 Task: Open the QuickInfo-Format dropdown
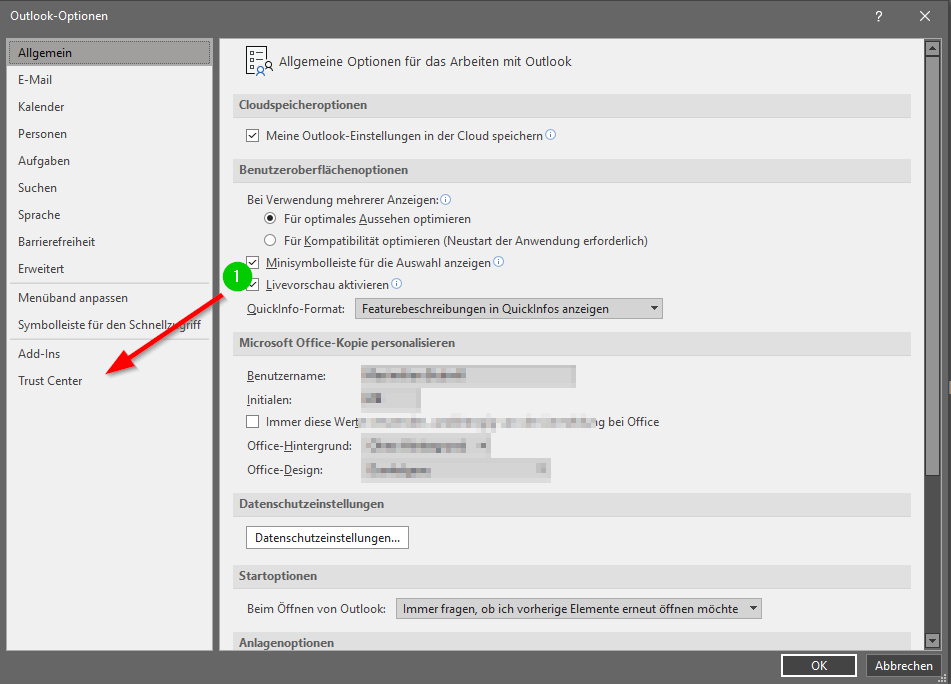509,309
